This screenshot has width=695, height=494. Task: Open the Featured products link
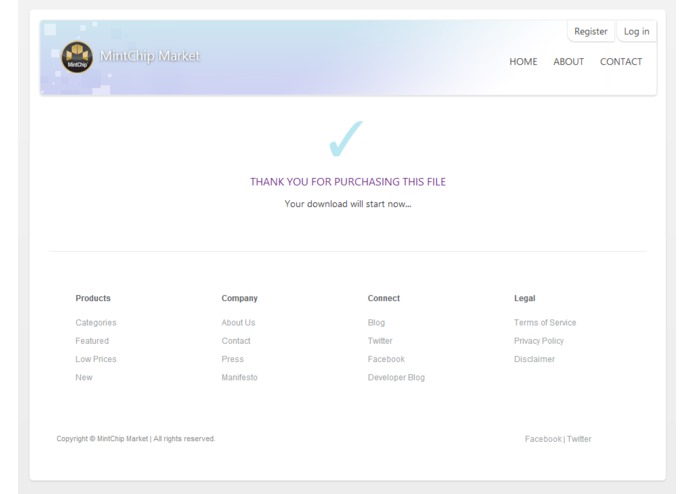[92, 341]
